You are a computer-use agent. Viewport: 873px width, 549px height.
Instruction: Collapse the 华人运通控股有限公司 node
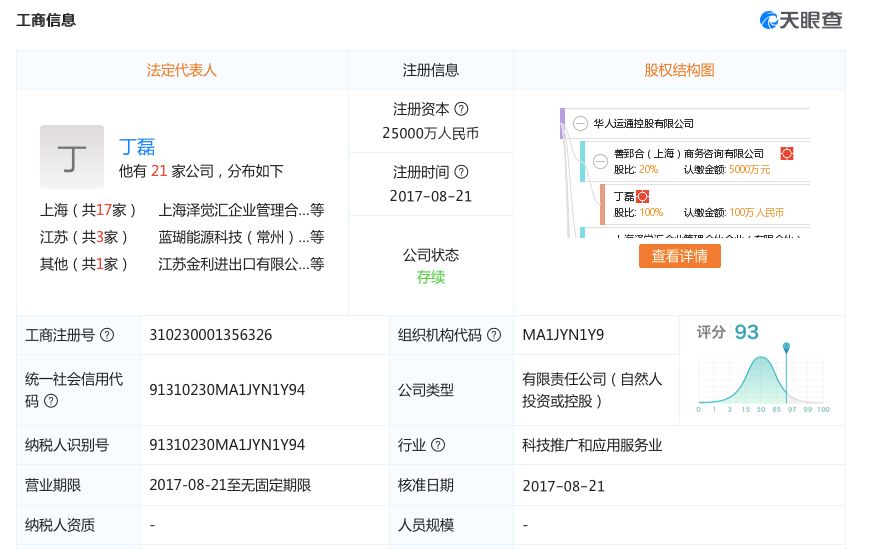click(580, 123)
